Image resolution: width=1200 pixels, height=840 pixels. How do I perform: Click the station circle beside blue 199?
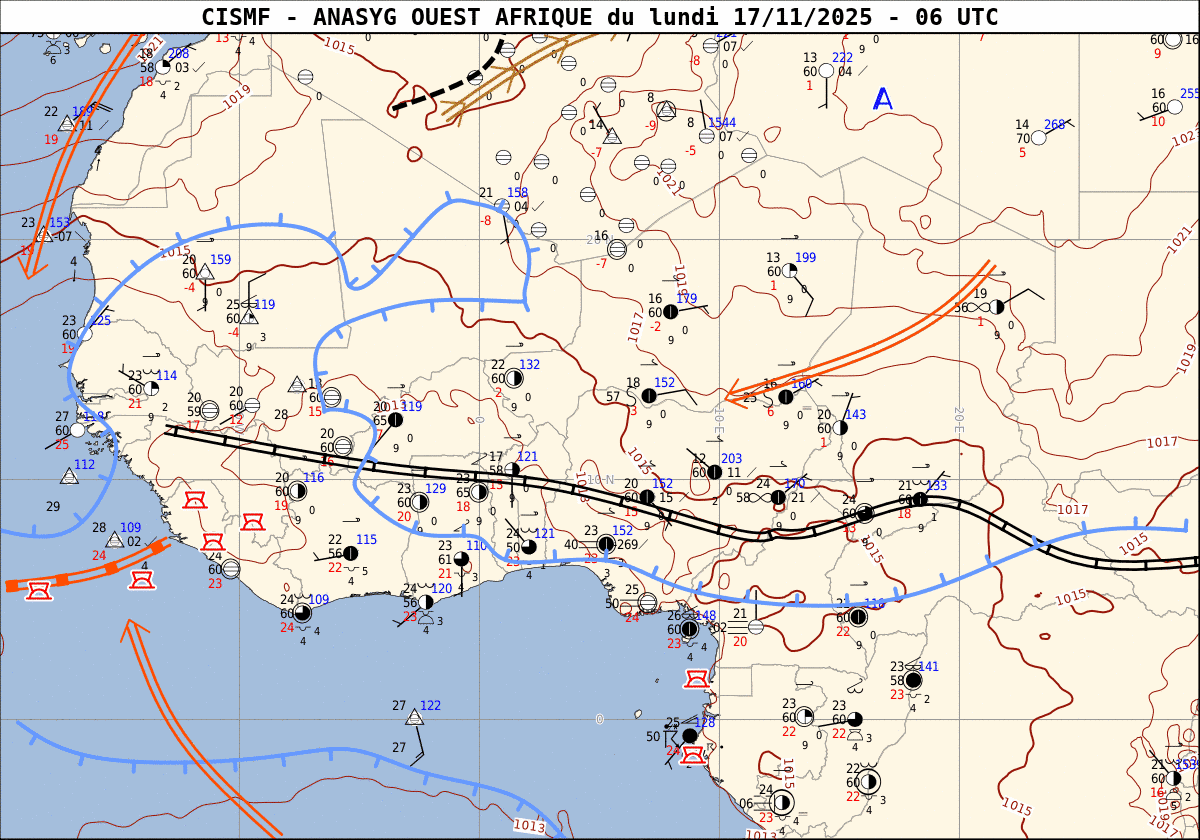(x=789, y=271)
